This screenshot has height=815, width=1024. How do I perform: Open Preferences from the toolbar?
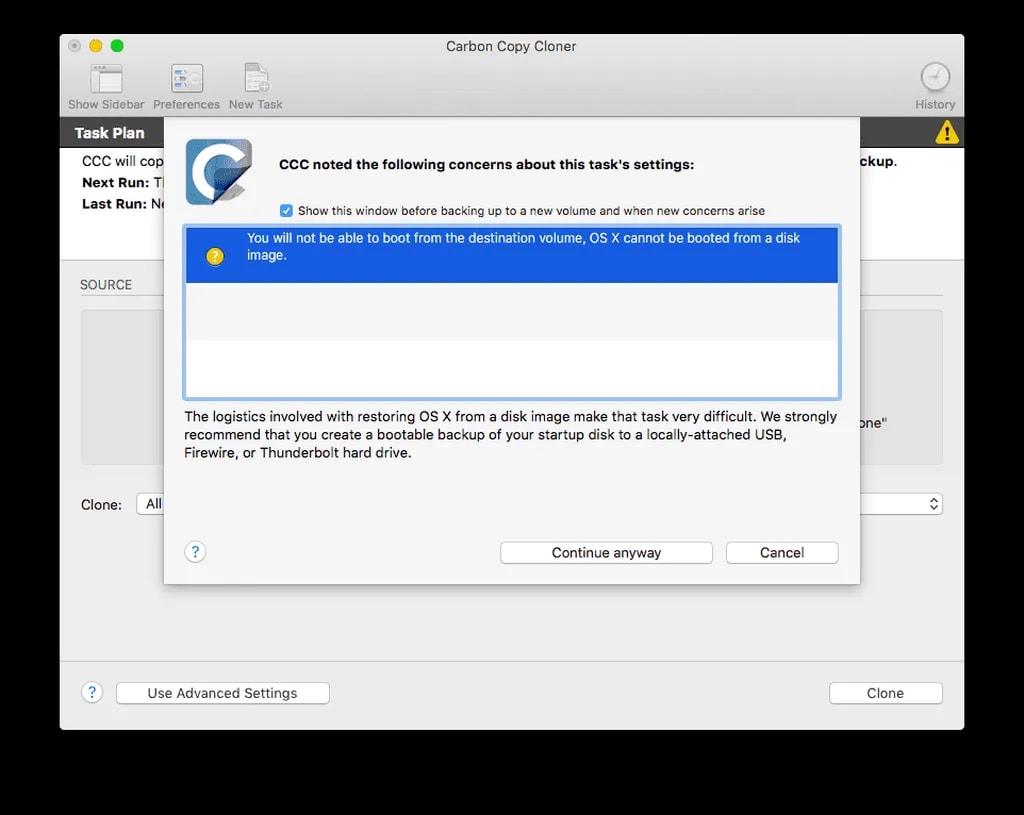pos(187,79)
